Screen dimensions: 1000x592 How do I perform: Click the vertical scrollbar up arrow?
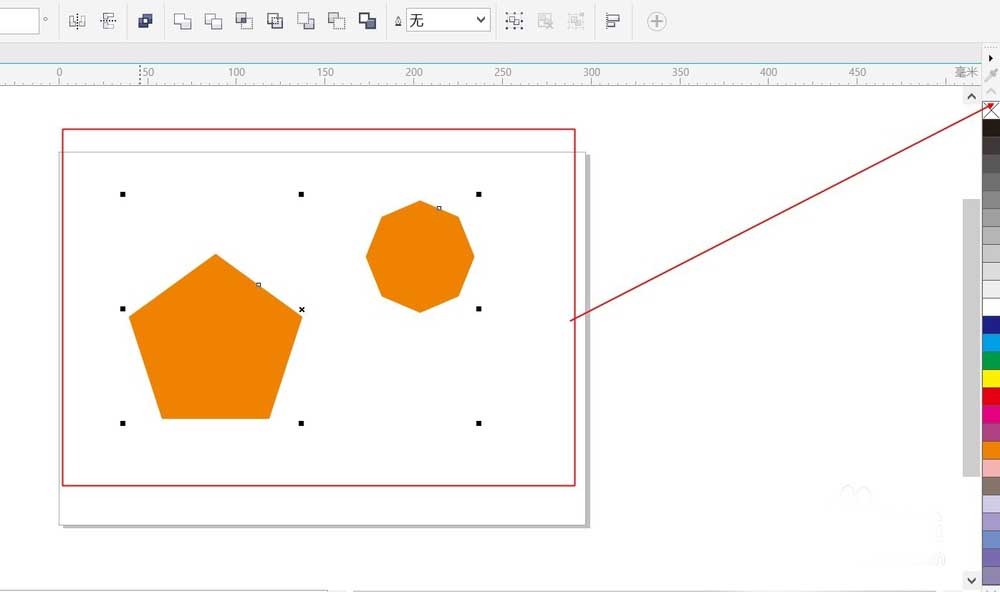[971, 97]
